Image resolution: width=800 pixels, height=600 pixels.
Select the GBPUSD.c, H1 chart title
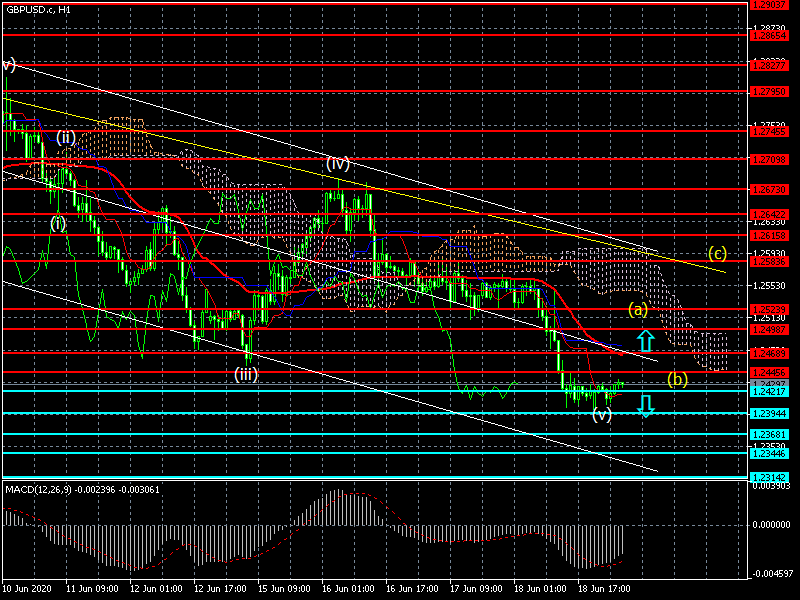click(x=38, y=10)
